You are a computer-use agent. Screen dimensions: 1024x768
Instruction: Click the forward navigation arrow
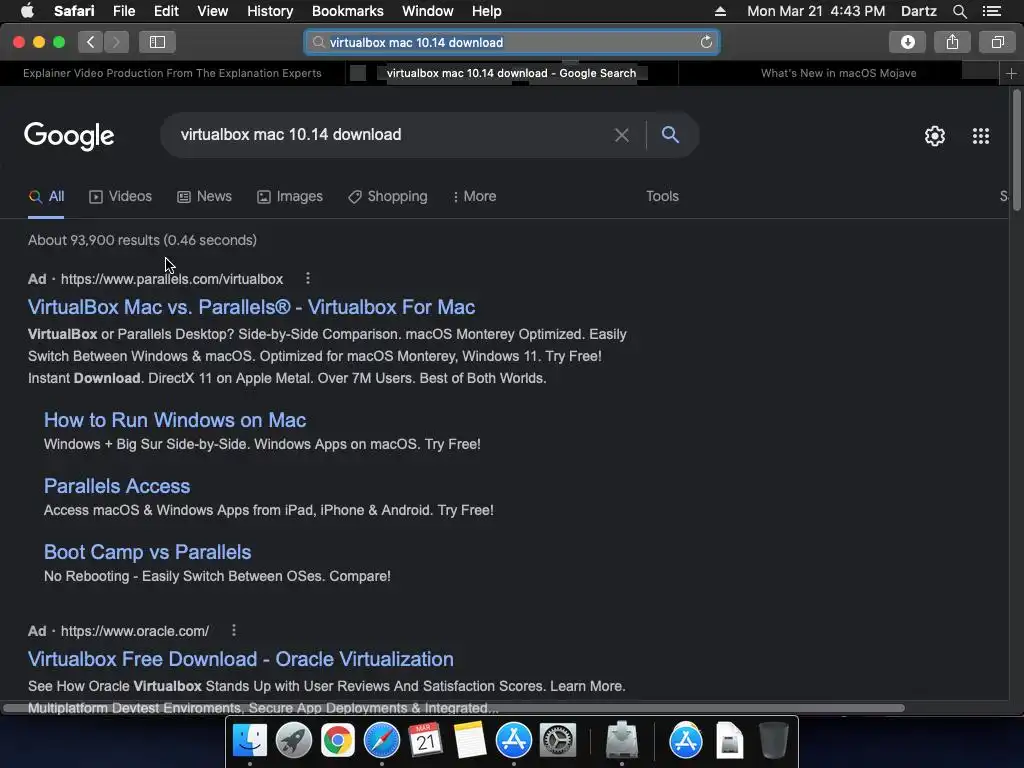(x=116, y=42)
